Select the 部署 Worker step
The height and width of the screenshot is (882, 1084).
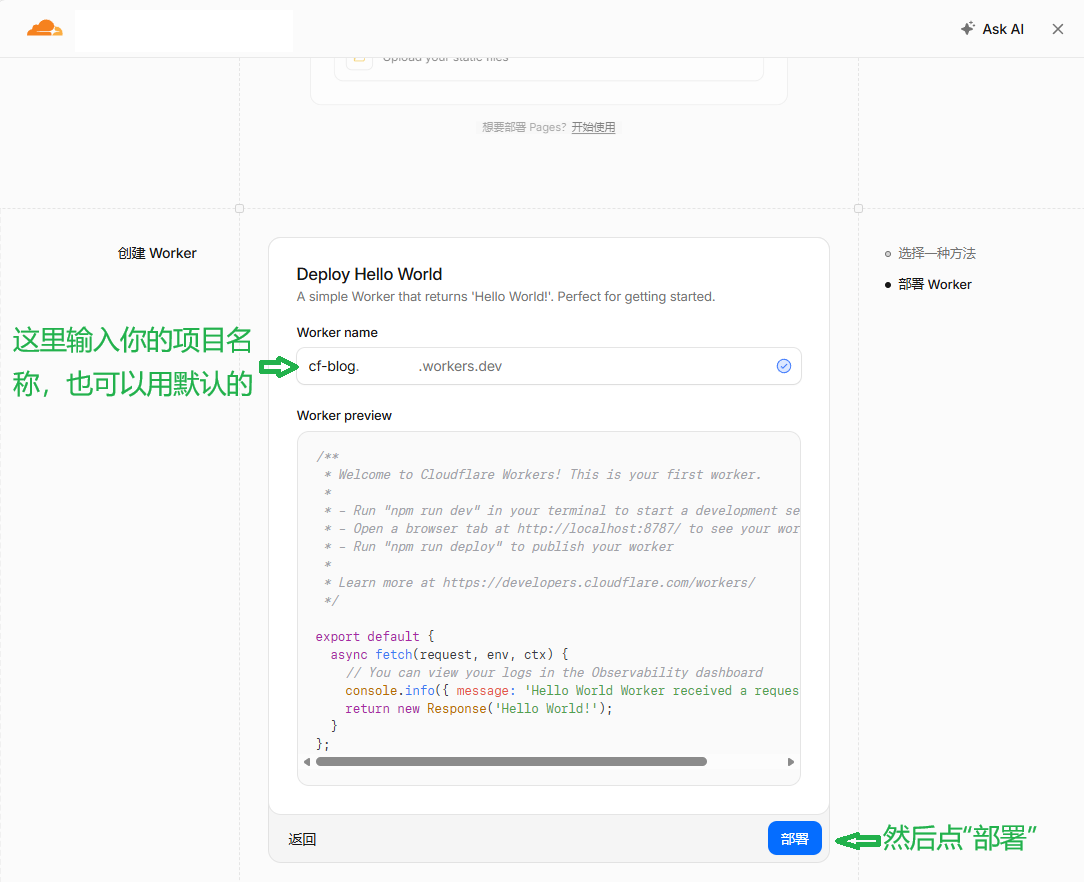click(x=934, y=285)
